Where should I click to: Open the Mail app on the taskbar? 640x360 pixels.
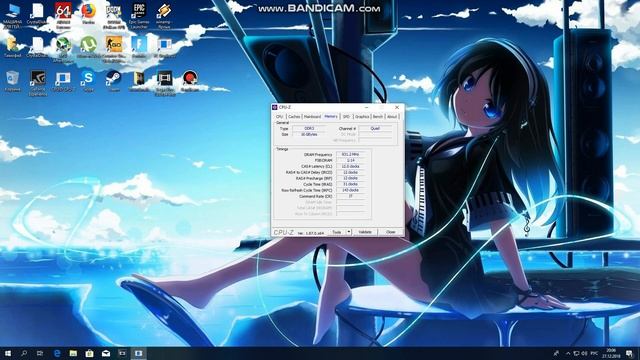[x=106, y=353]
